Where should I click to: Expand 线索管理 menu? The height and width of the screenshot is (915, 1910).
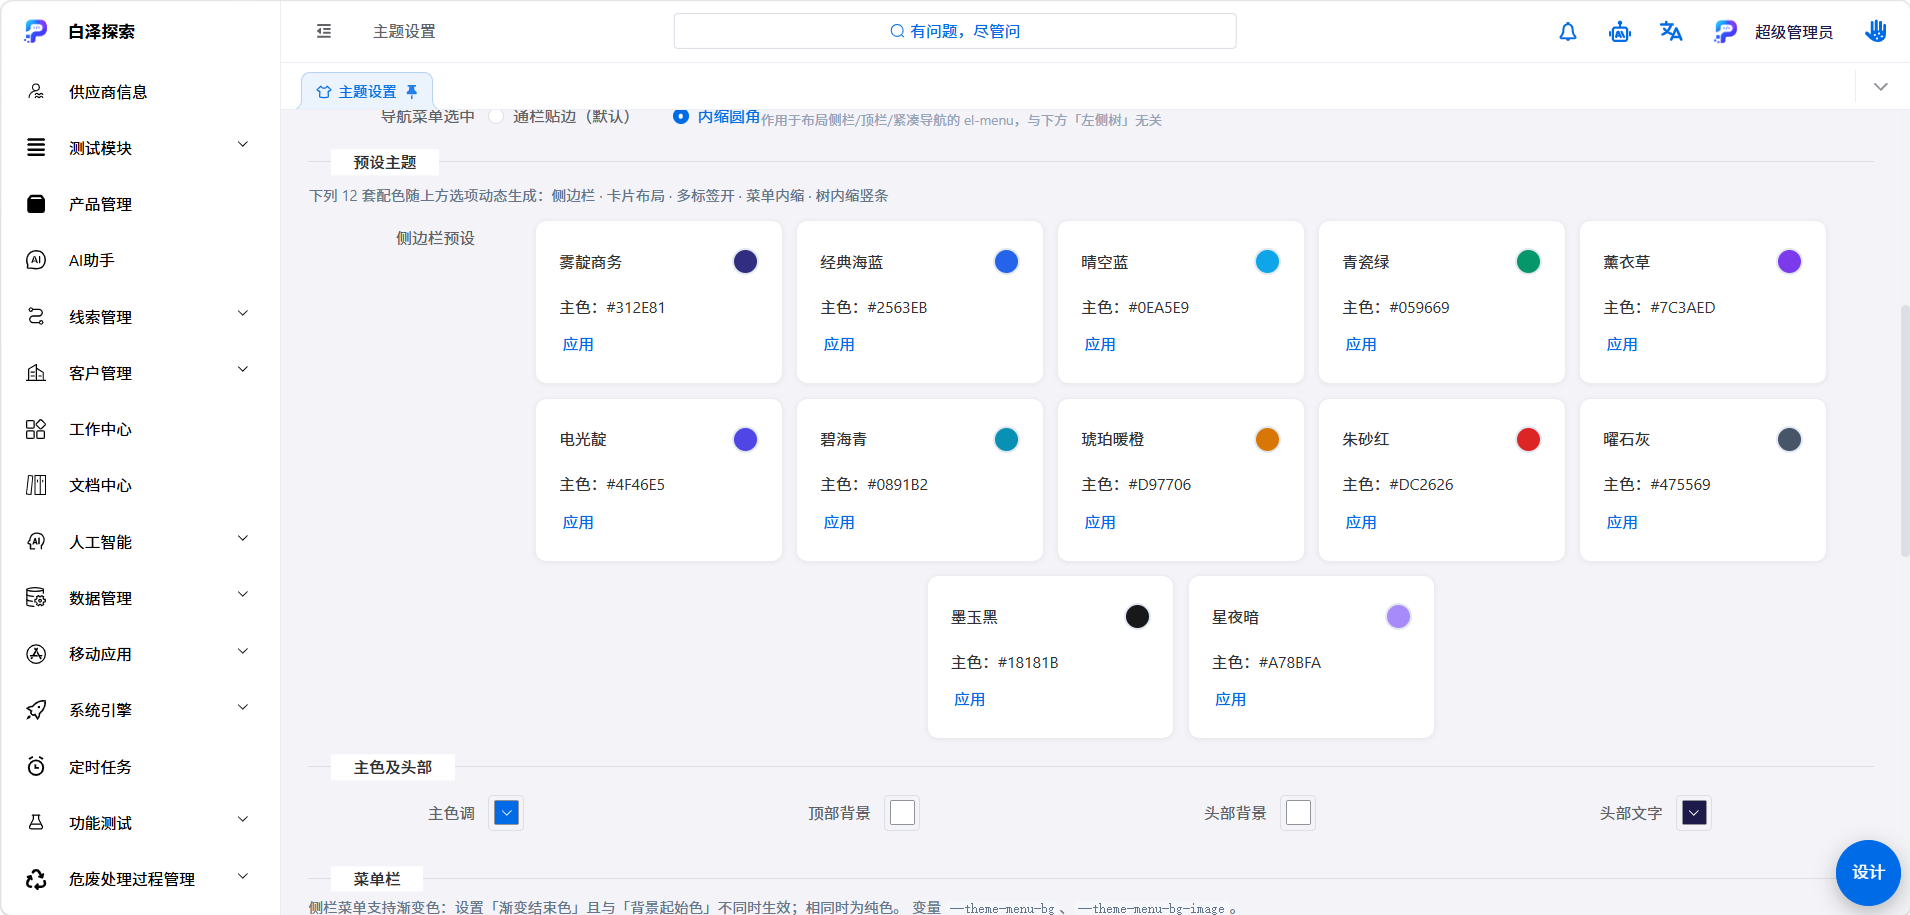(140, 317)
